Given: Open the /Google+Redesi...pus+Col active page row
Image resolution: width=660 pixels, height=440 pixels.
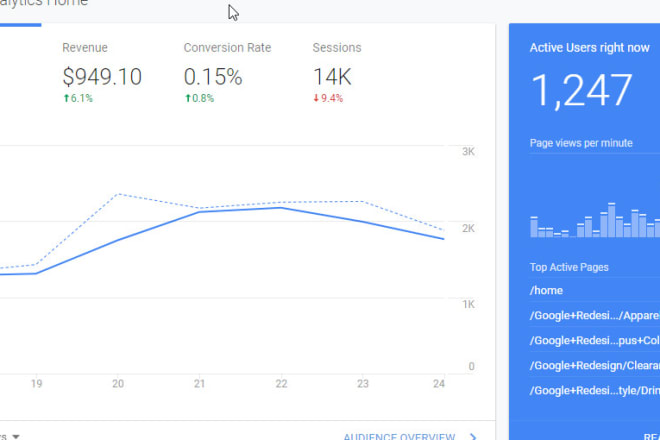Looking at the screenshot, I should [x=594, y=341].
